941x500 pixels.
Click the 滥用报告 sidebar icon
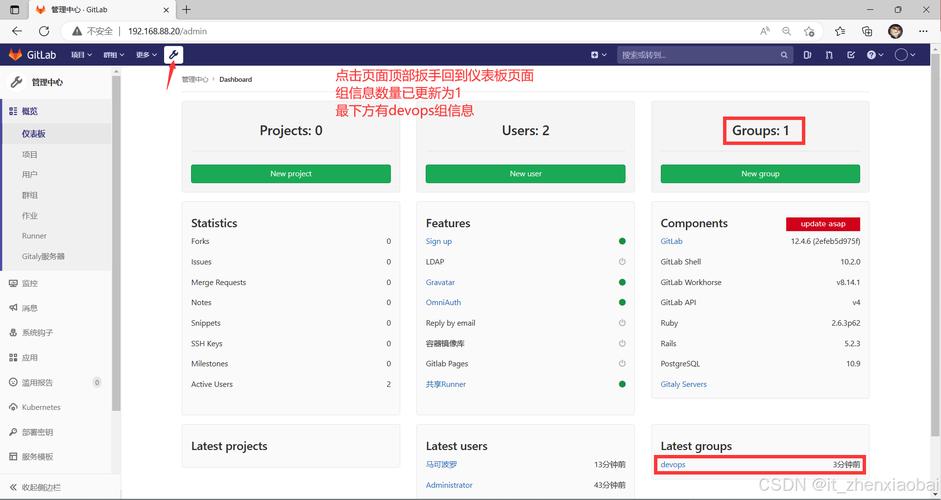(13, 382)
